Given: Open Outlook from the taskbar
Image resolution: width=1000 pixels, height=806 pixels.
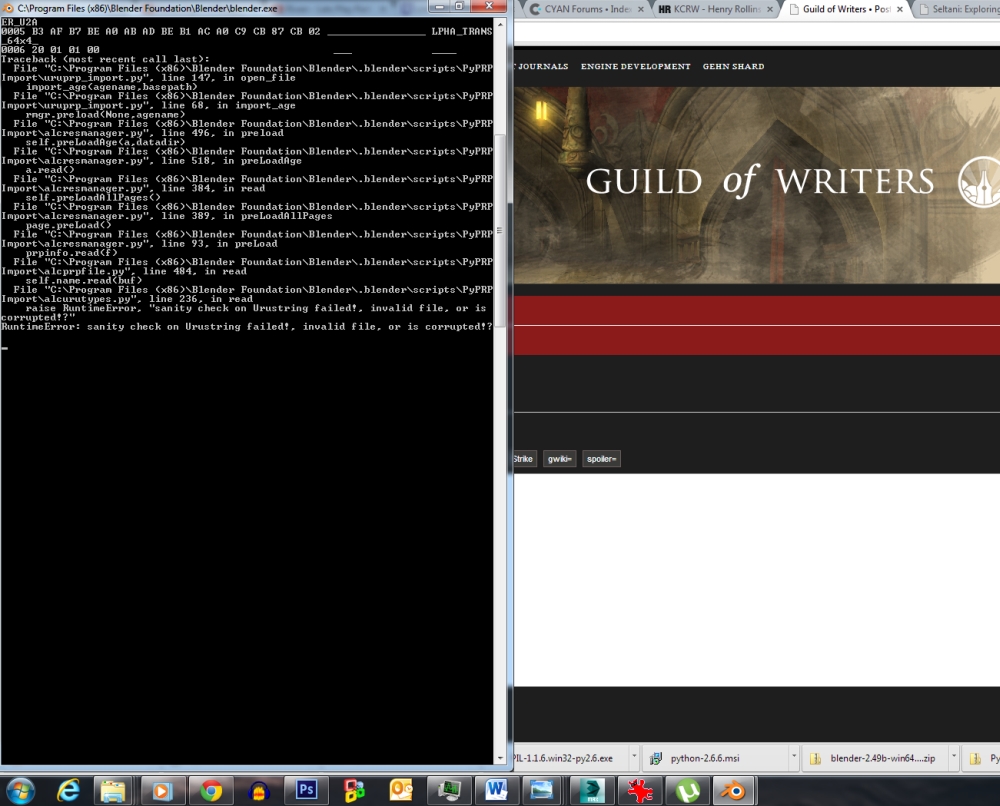Looking at the screenshot, I should (x=401, y=791).
